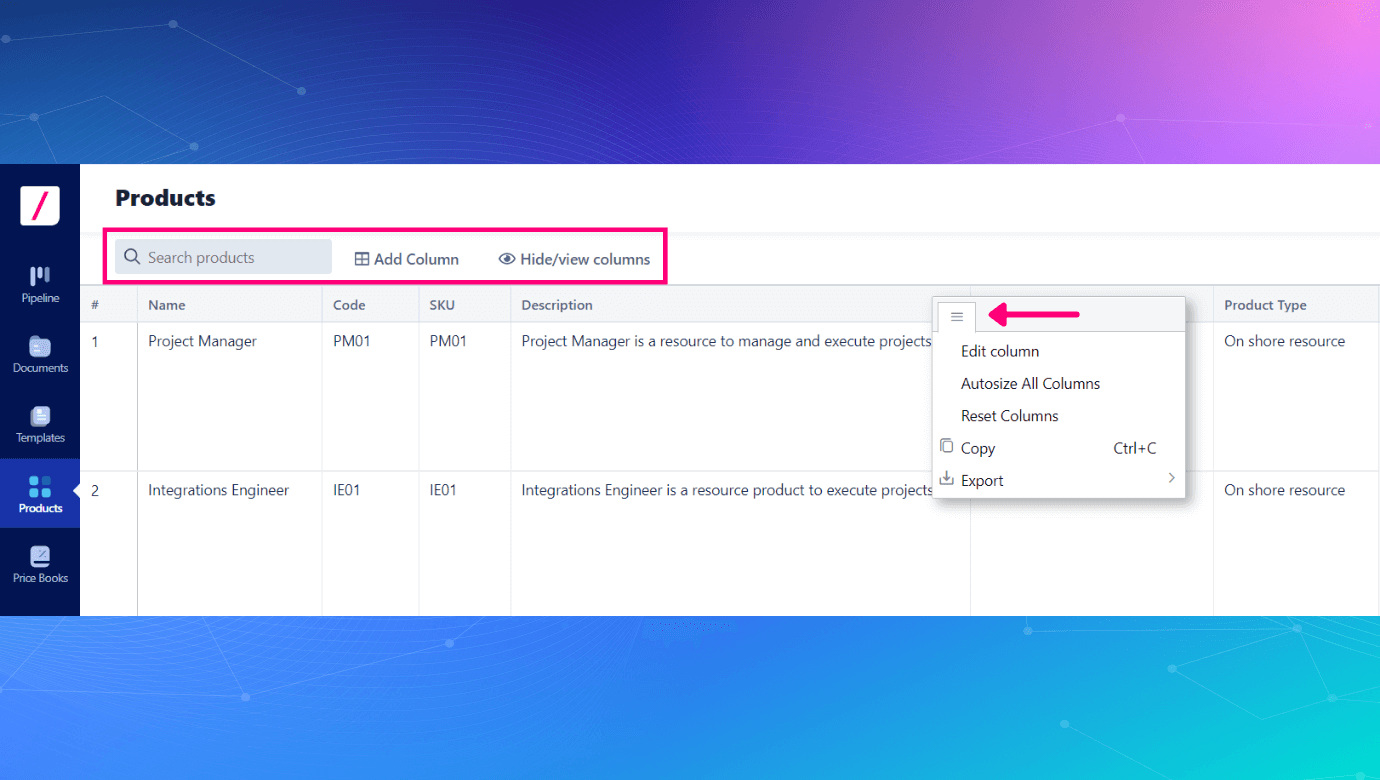Toggle Hide/view columns
Image resolution: width=1380 pixels, height=780 pixels.
[574, 259]
